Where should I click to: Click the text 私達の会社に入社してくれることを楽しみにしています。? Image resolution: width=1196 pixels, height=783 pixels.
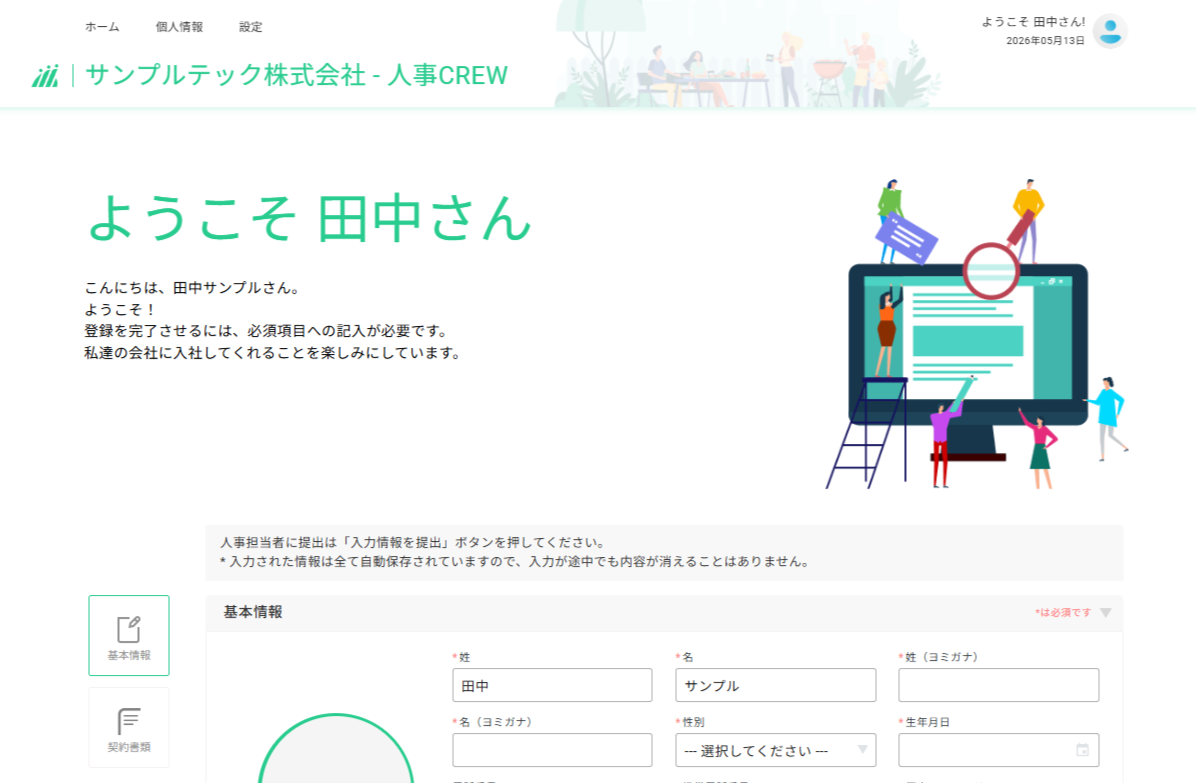[x=273, y=353]
